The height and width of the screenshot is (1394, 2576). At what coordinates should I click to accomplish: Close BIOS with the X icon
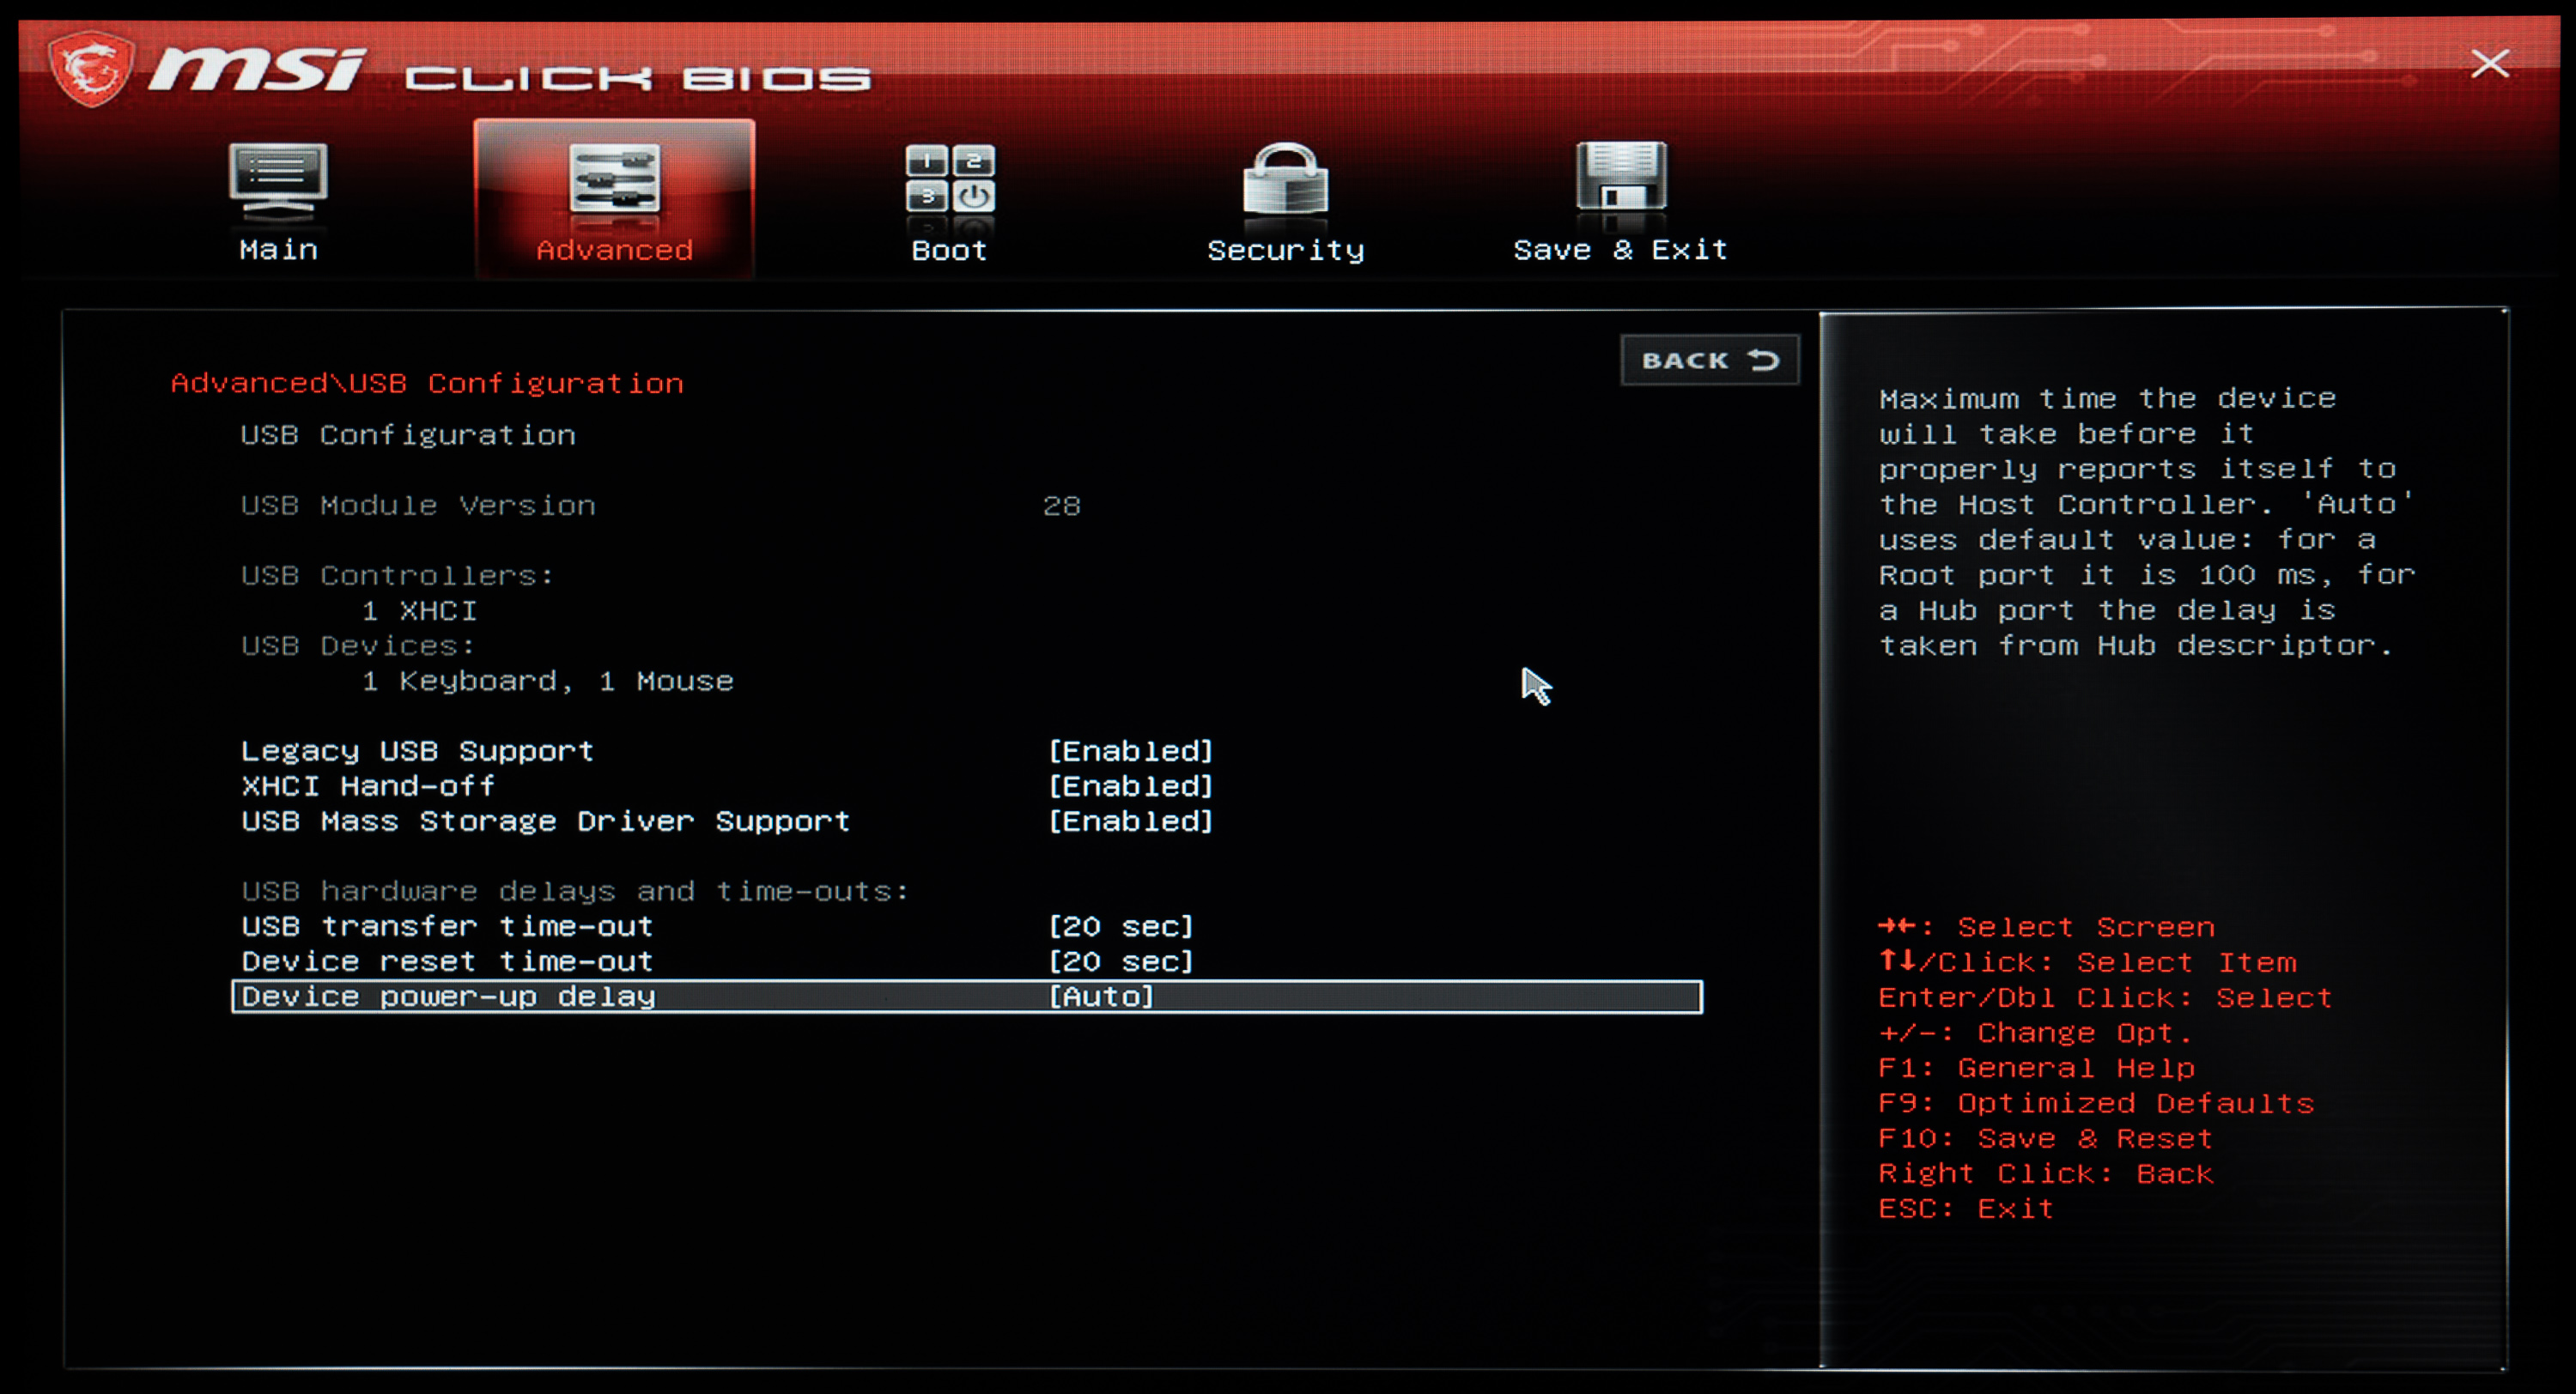pyautogui.click(x=2489, y=64)
